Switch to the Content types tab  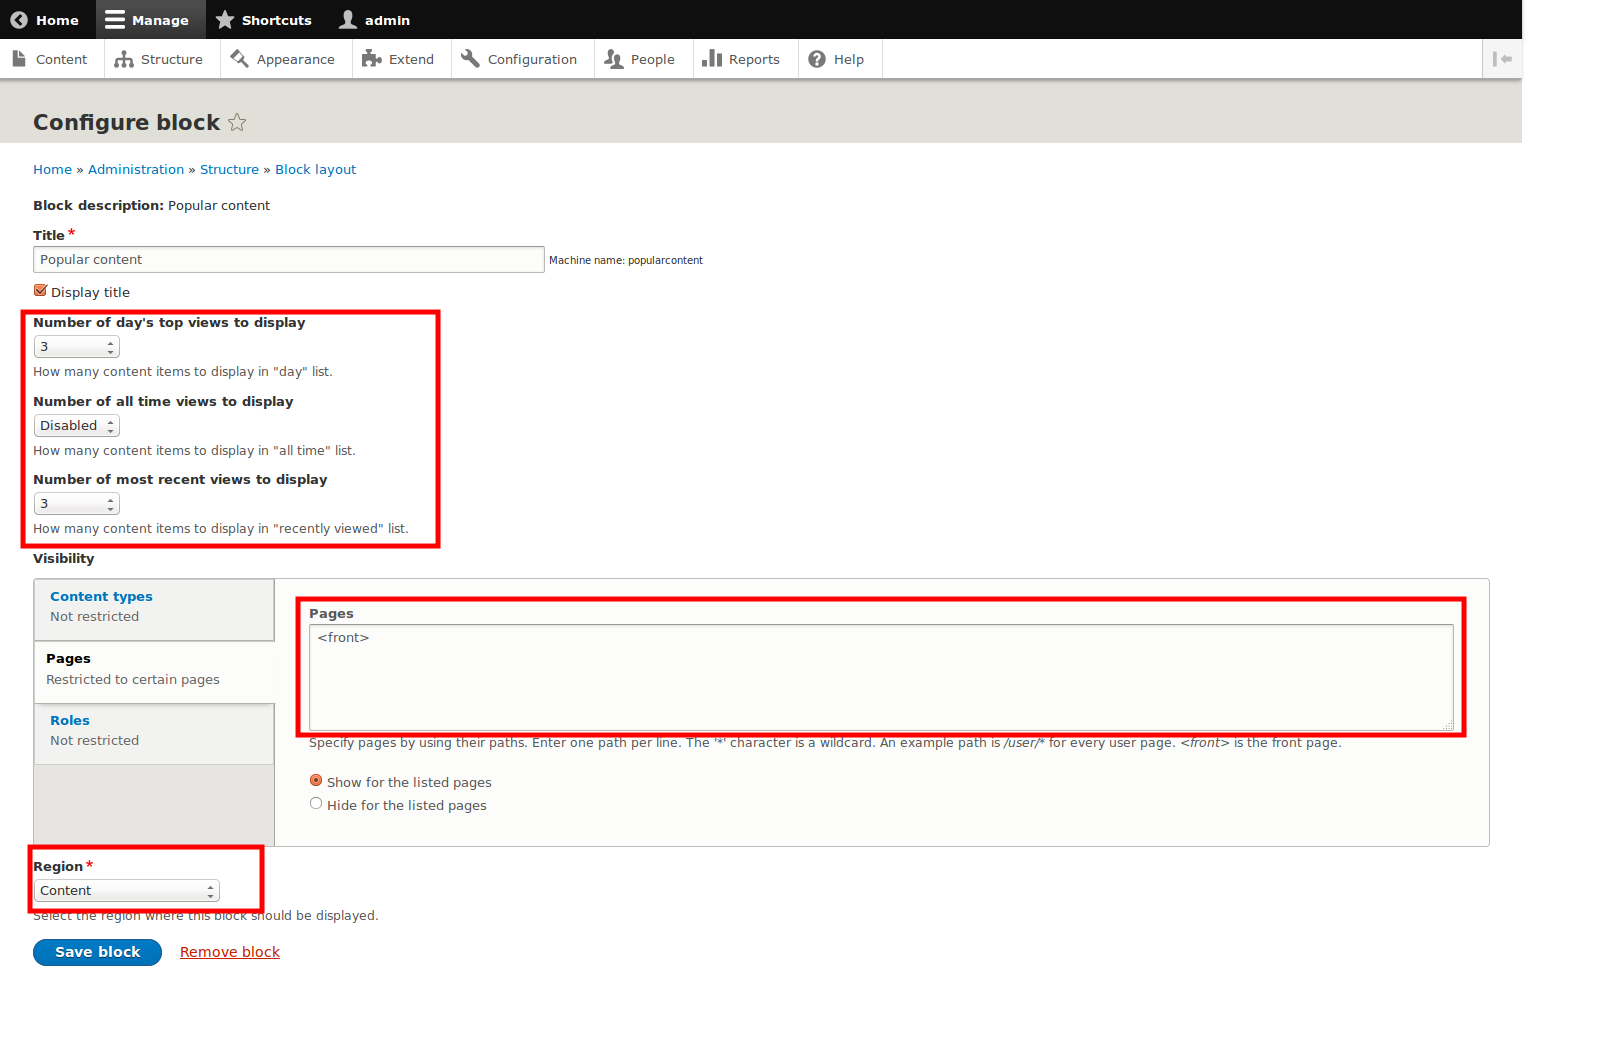pyautogui.click(x=100, y=596)
